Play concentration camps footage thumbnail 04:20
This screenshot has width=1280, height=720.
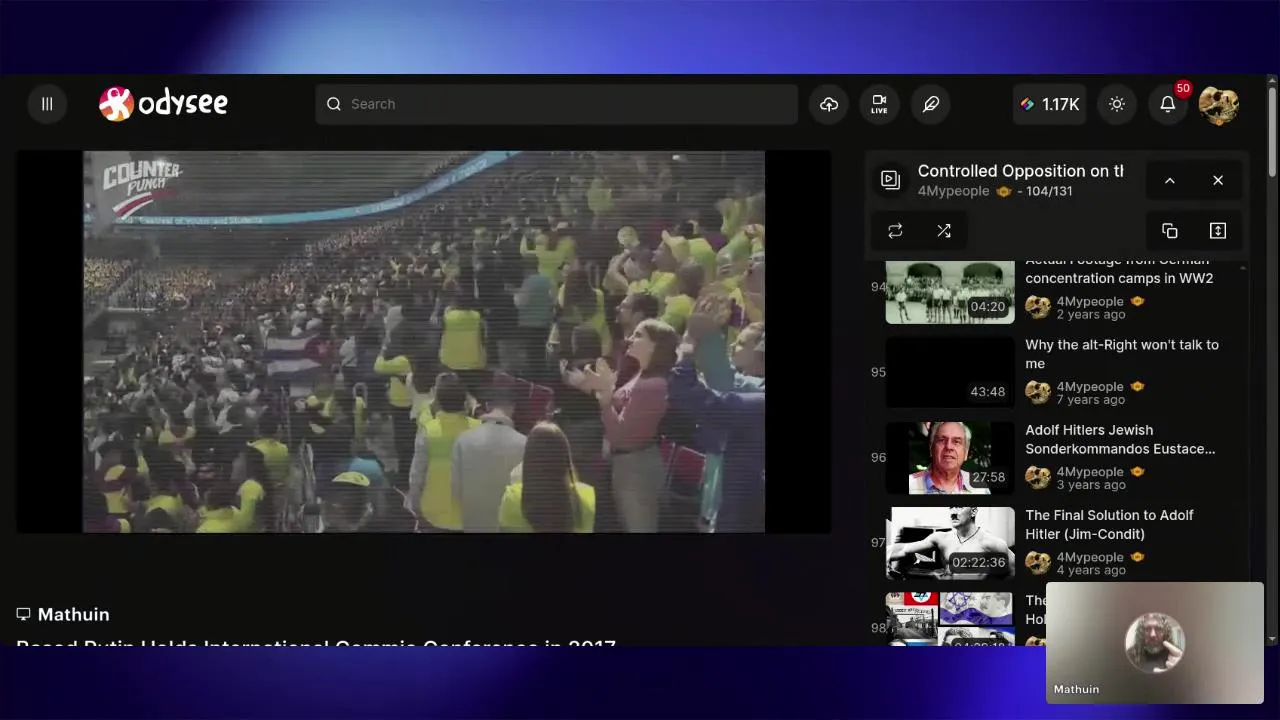pos(950,292)
